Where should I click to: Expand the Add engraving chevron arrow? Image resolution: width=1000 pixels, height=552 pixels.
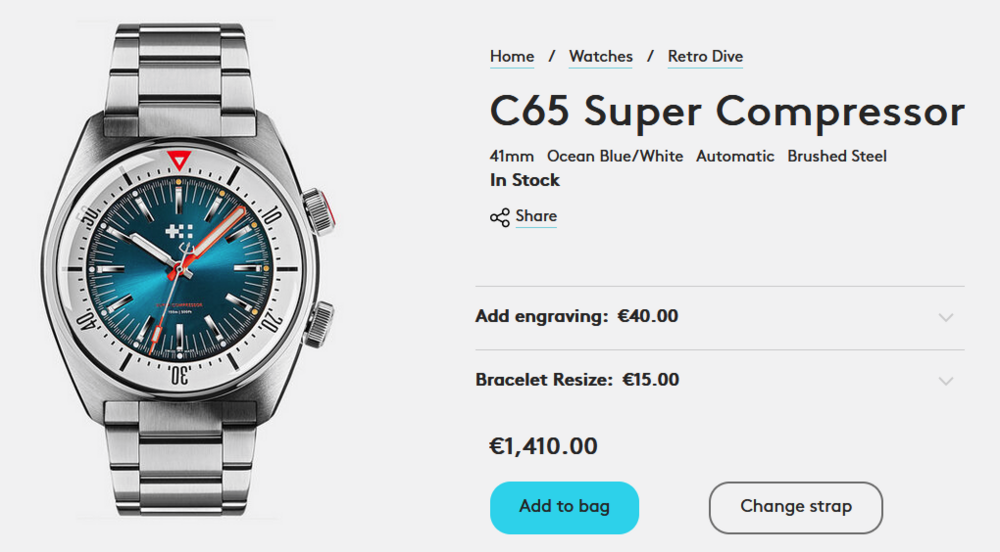[x=946, y=317]
